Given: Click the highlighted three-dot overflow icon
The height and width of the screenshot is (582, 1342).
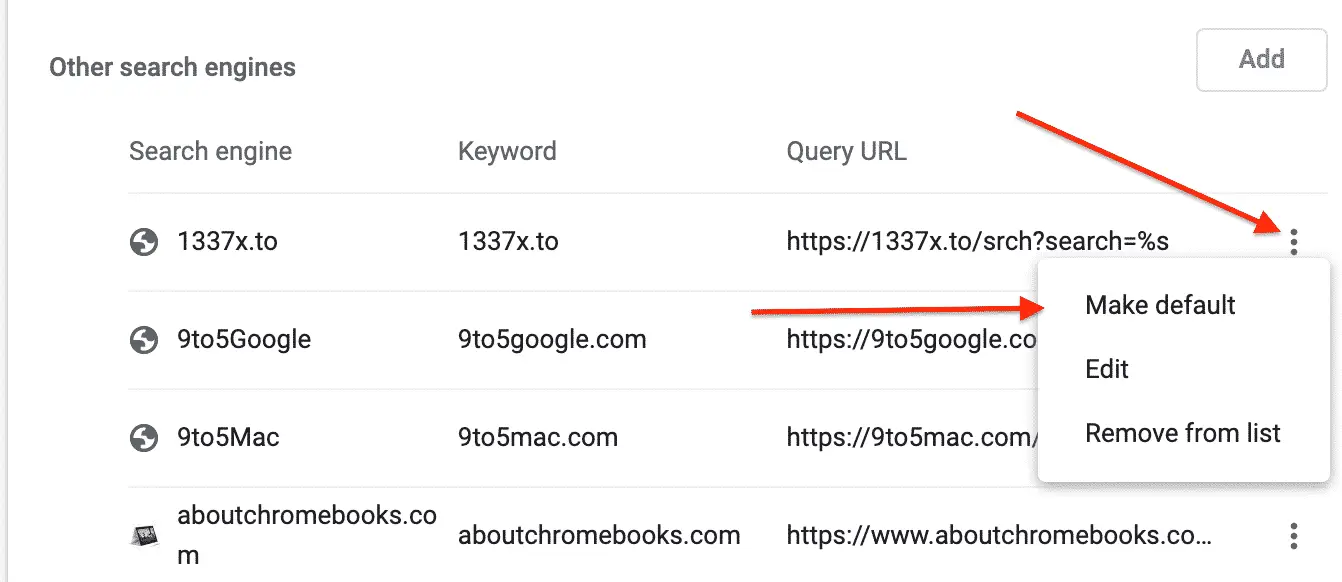Looking at the screenshot, I should (x=1294, y=241).
